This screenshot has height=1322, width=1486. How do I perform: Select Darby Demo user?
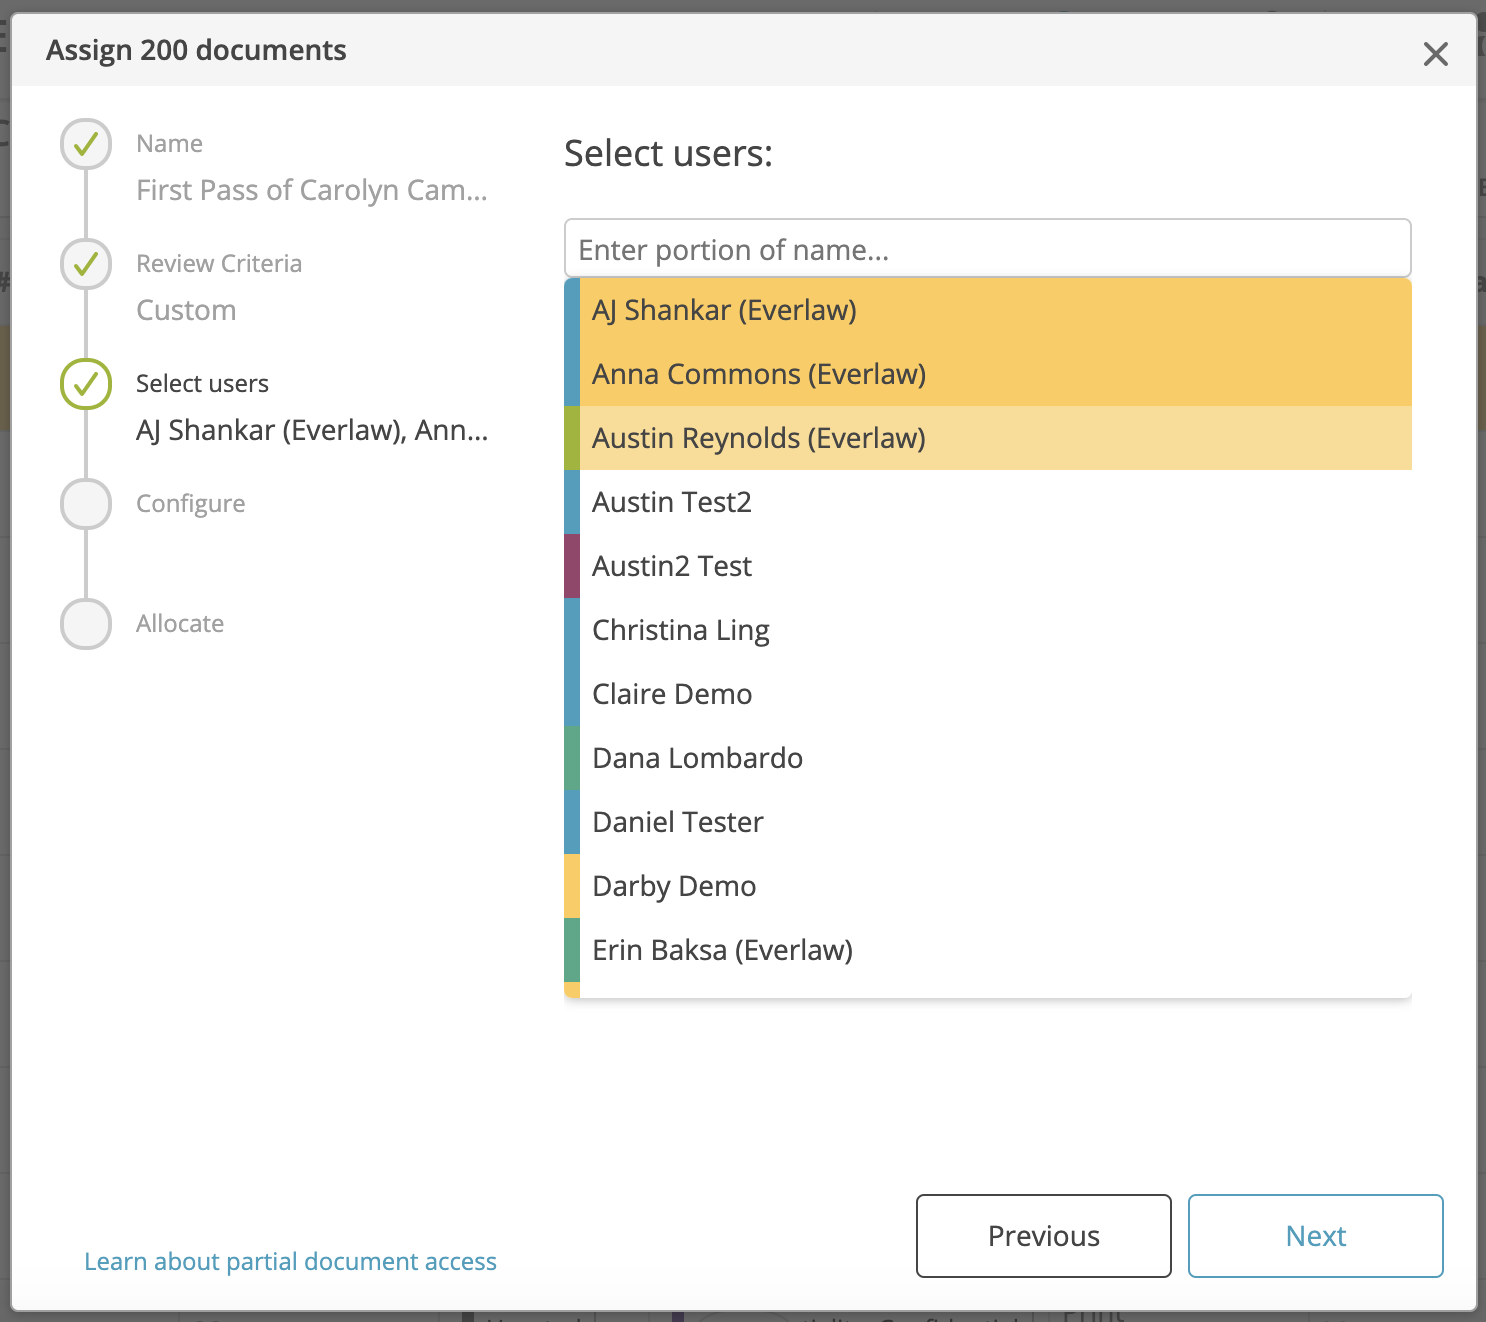click(x=988, y=886)
